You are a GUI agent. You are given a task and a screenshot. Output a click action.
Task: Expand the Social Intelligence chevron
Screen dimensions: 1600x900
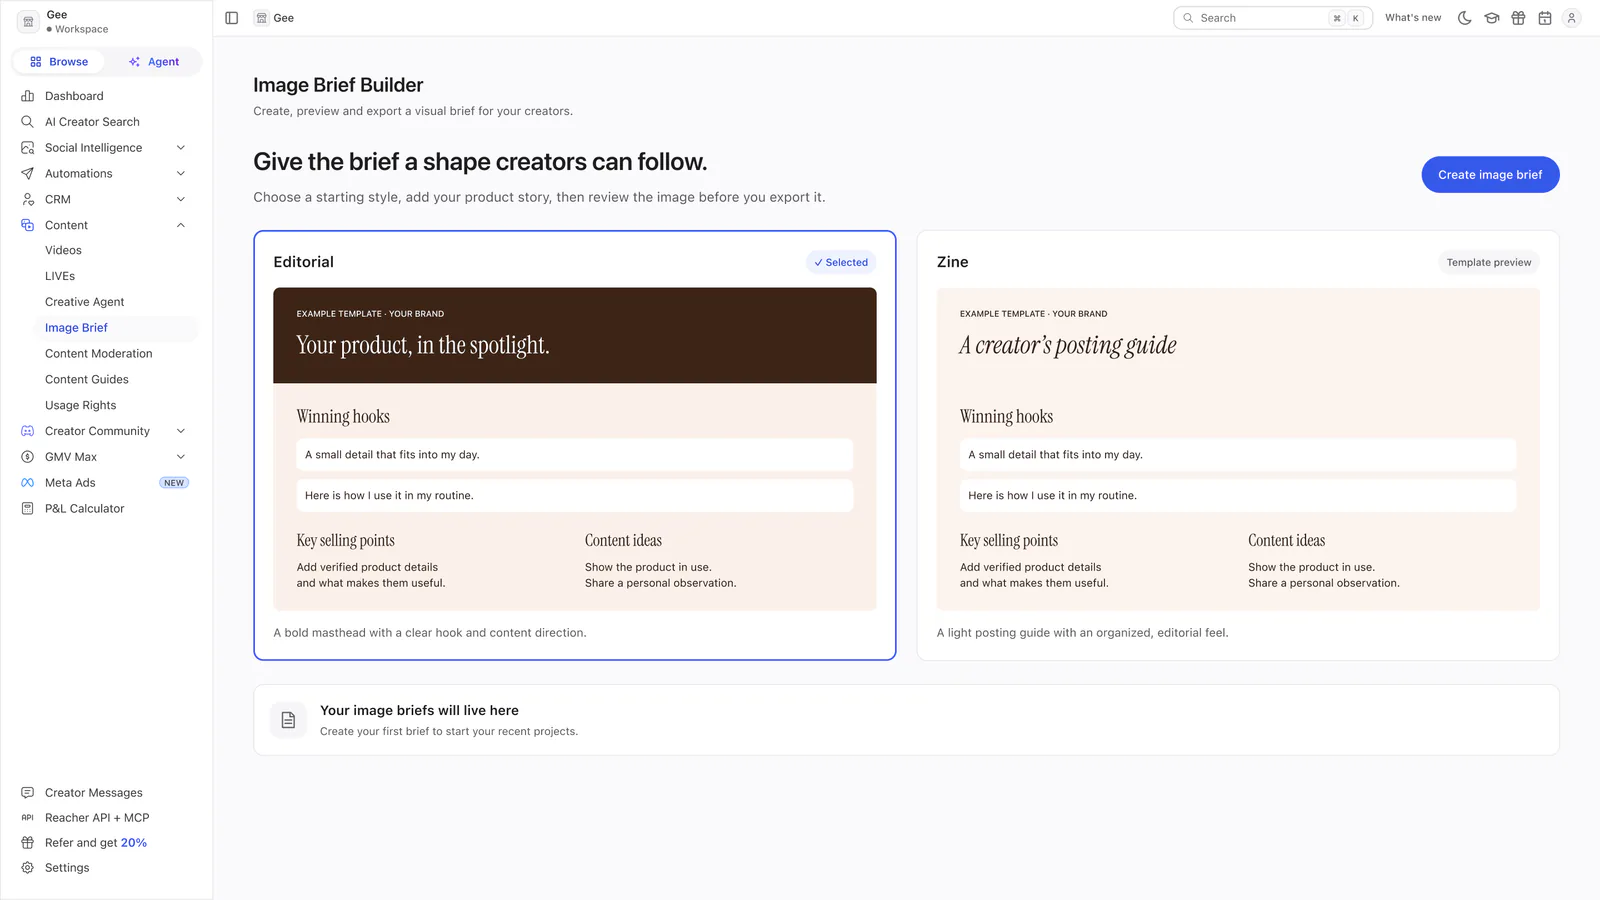[x=181, y=148]
